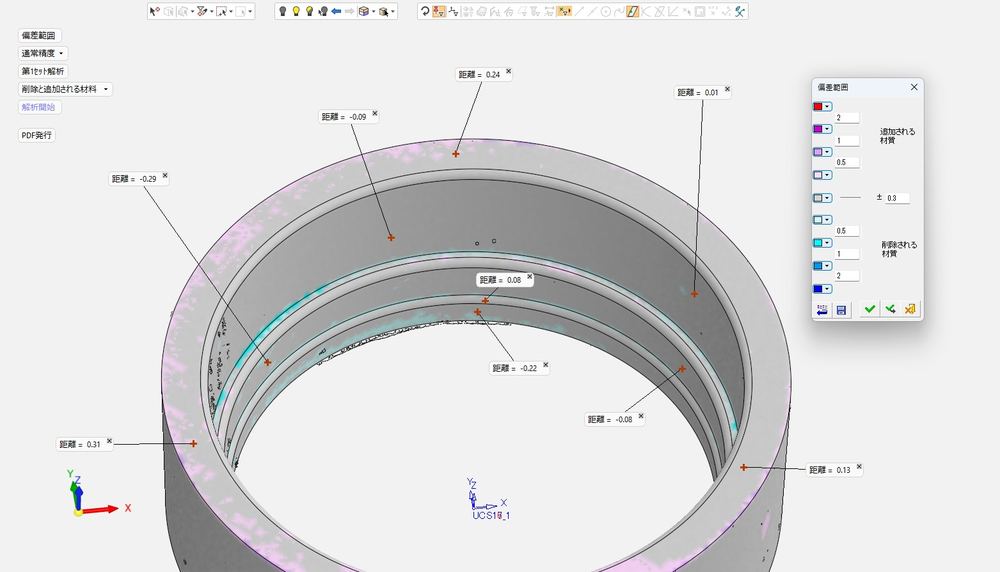The width and height of the screenshot is (1000, 572).
Task: Click the added material value 0.5 field
Action: click(x=847, y=162)
